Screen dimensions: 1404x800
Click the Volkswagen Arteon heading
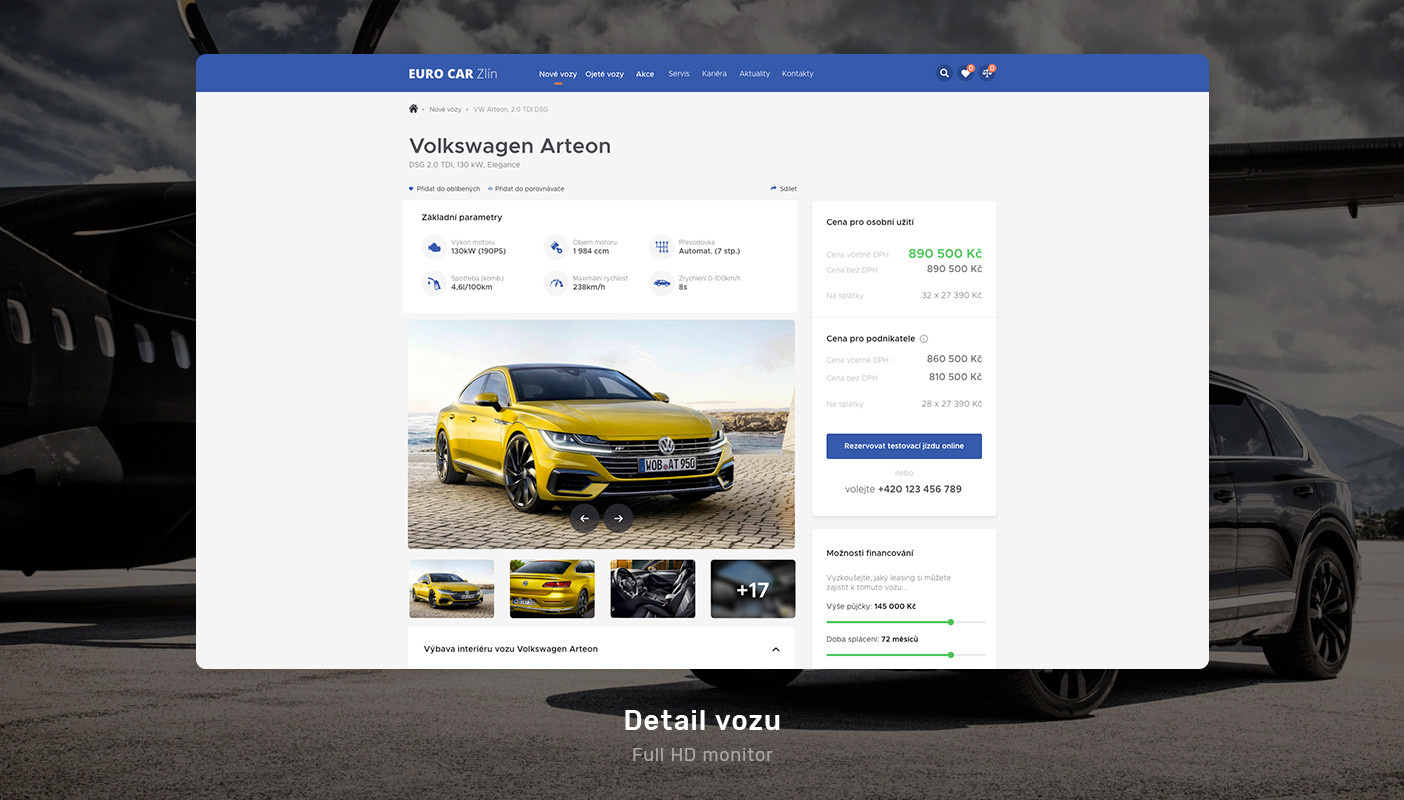pos(510,146)
